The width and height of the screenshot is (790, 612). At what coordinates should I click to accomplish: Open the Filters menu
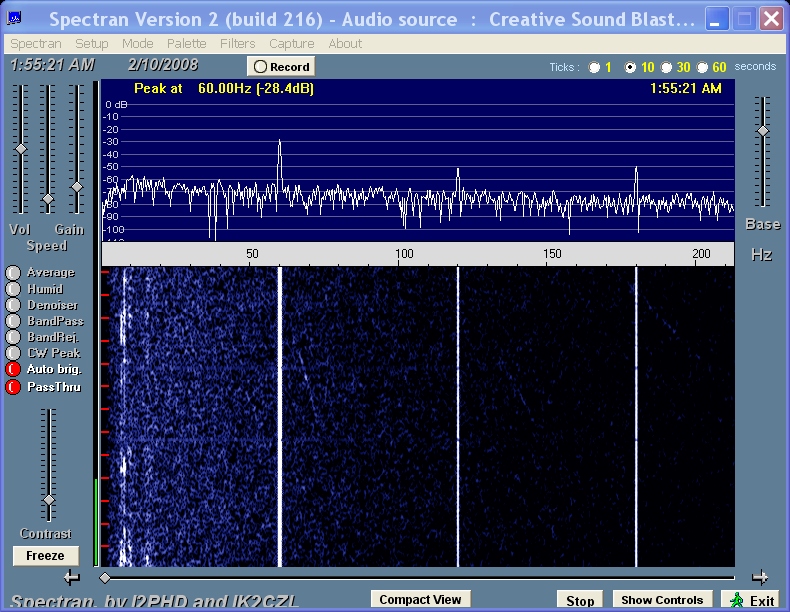[237, 44]
